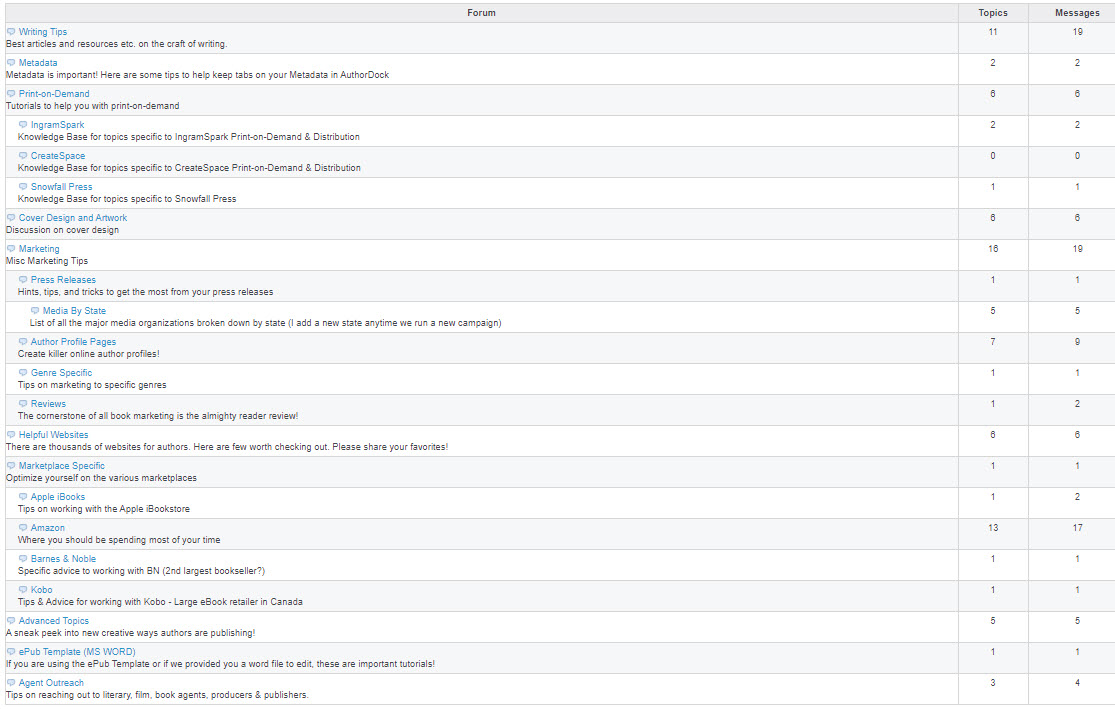The image size is (1115, 709).
Task: Click Topics count 11 in Writing Tips row
Action: click(993, 32)
